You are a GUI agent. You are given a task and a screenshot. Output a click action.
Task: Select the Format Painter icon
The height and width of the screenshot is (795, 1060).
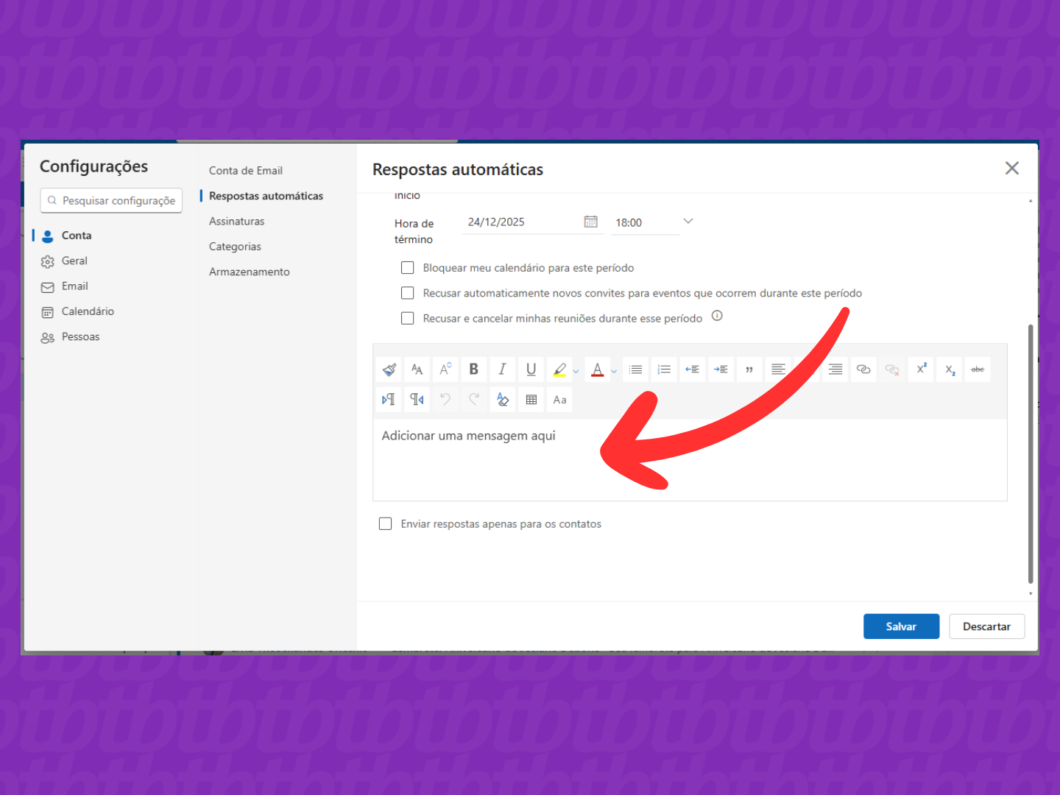click(x=389, y=369)
